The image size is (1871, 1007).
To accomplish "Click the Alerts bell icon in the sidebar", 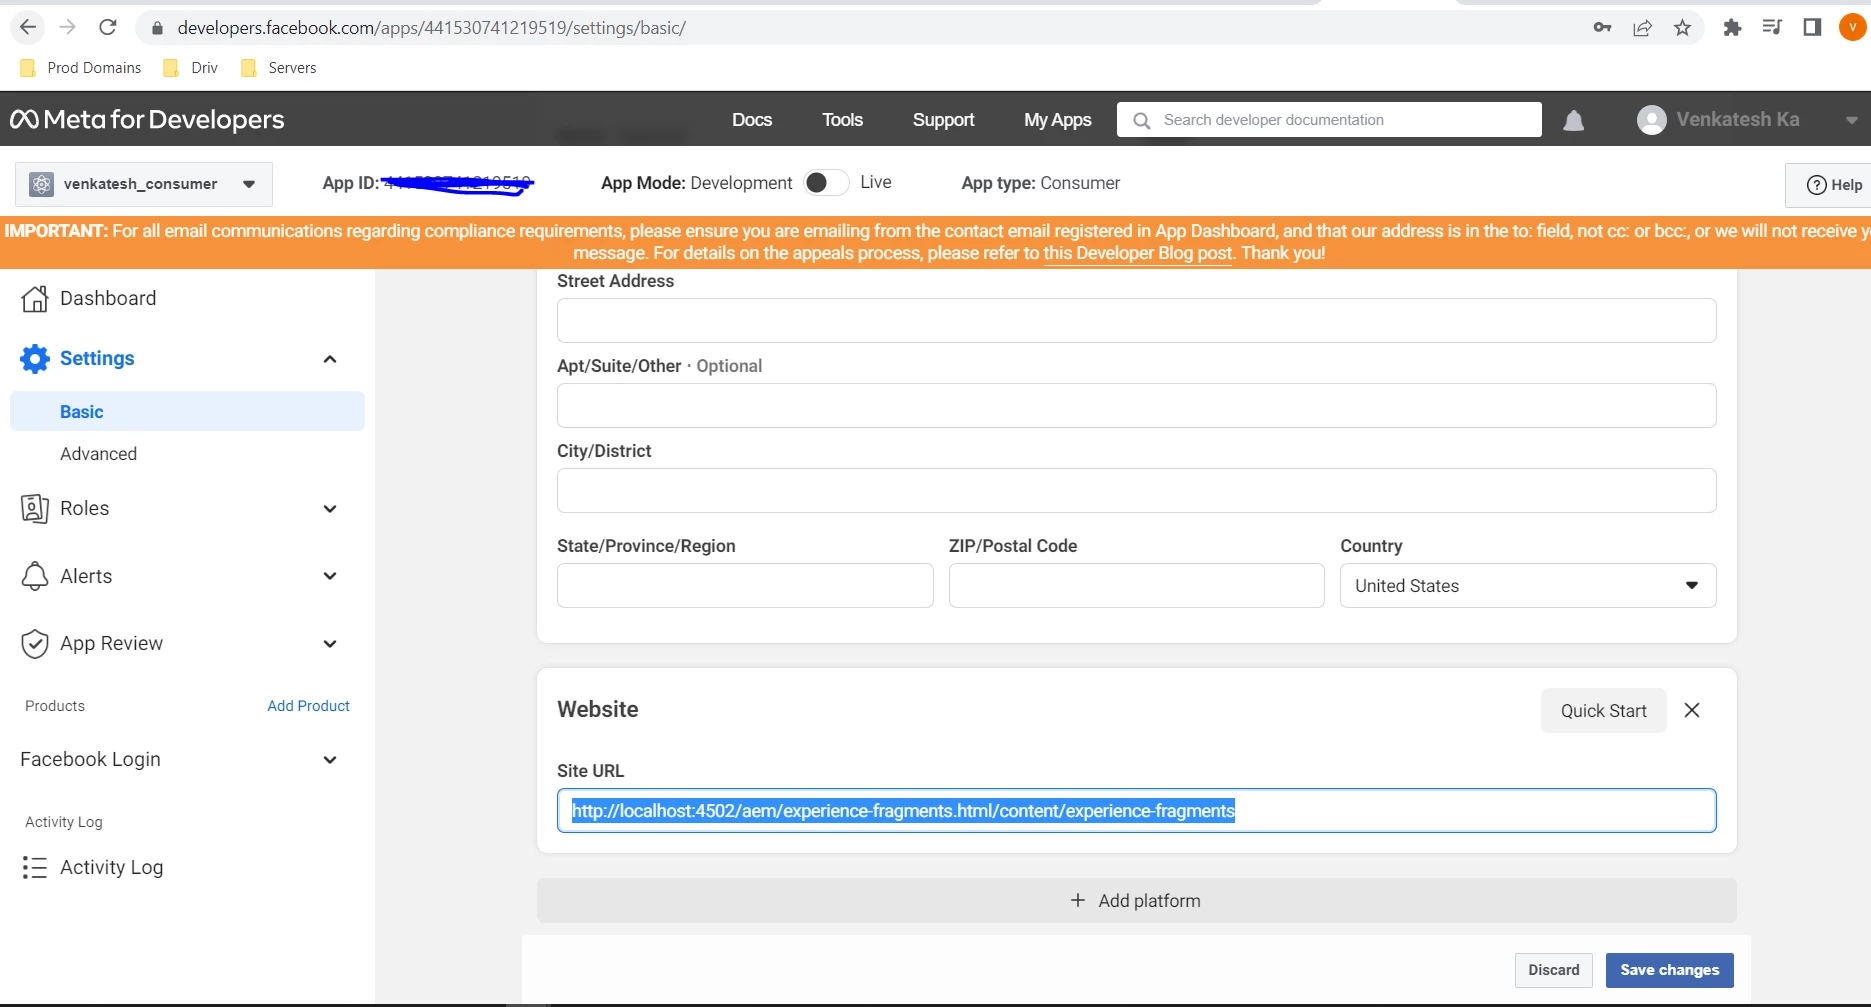I will point(35,576).
